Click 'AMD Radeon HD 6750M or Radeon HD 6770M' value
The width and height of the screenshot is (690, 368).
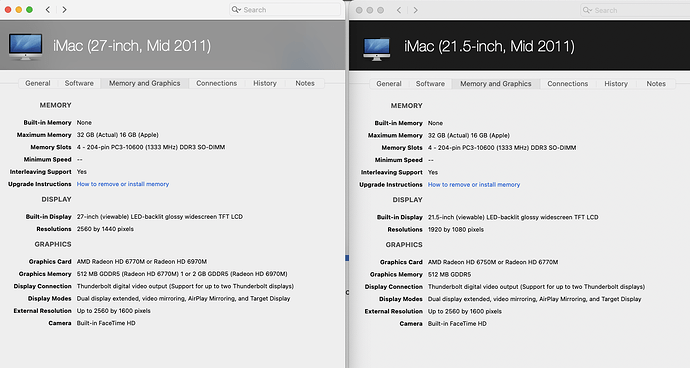click(493, 262)
